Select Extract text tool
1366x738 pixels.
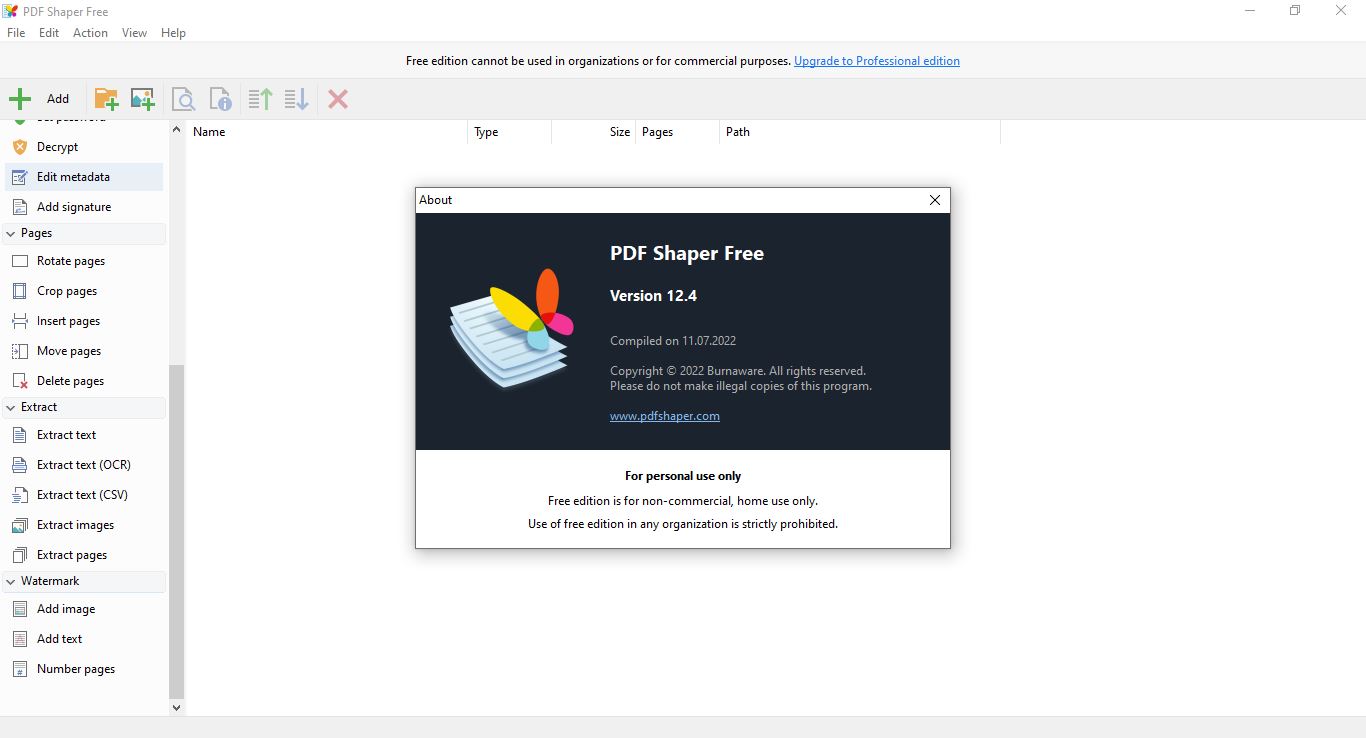coord(85,435)
